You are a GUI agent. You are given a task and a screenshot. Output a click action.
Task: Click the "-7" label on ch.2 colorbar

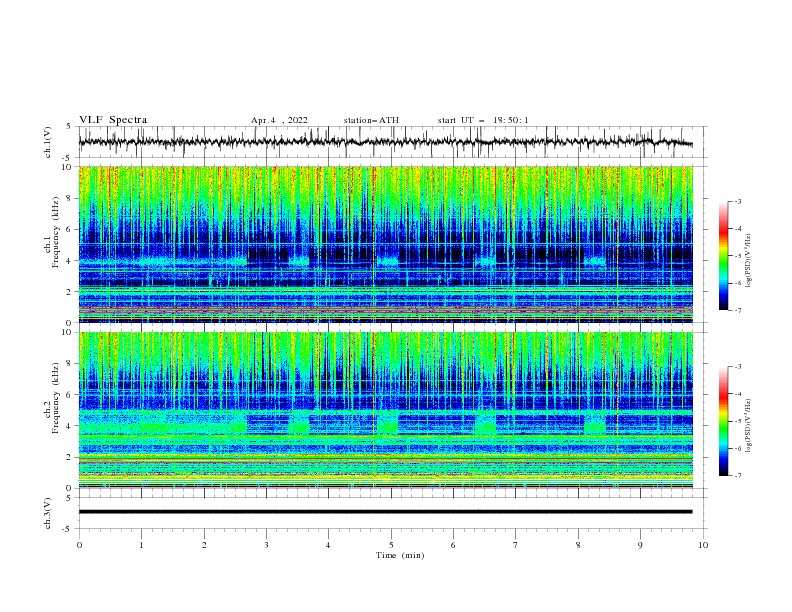click(x=737, y=476)
